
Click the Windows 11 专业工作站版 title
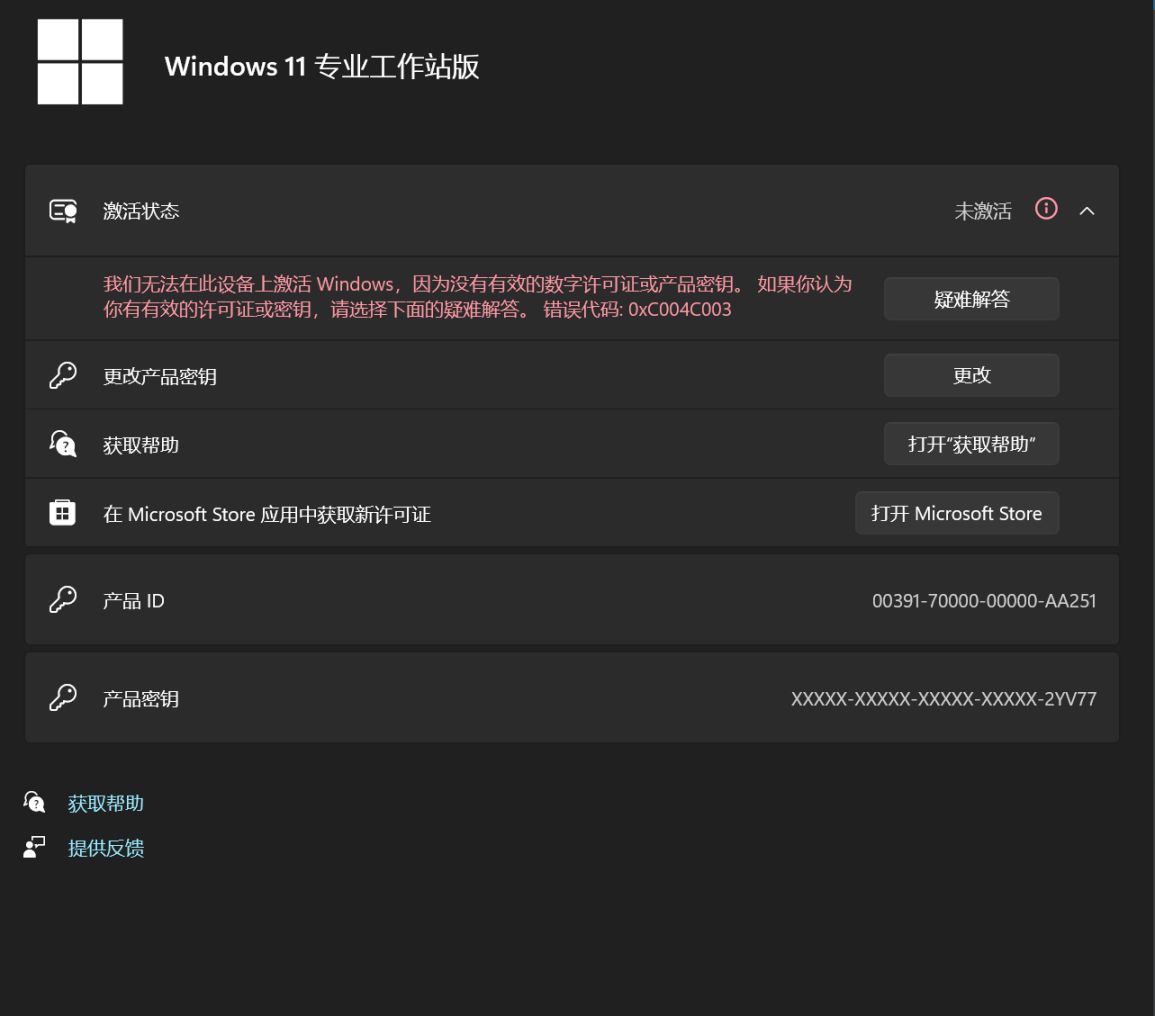(x=322, y=66)
